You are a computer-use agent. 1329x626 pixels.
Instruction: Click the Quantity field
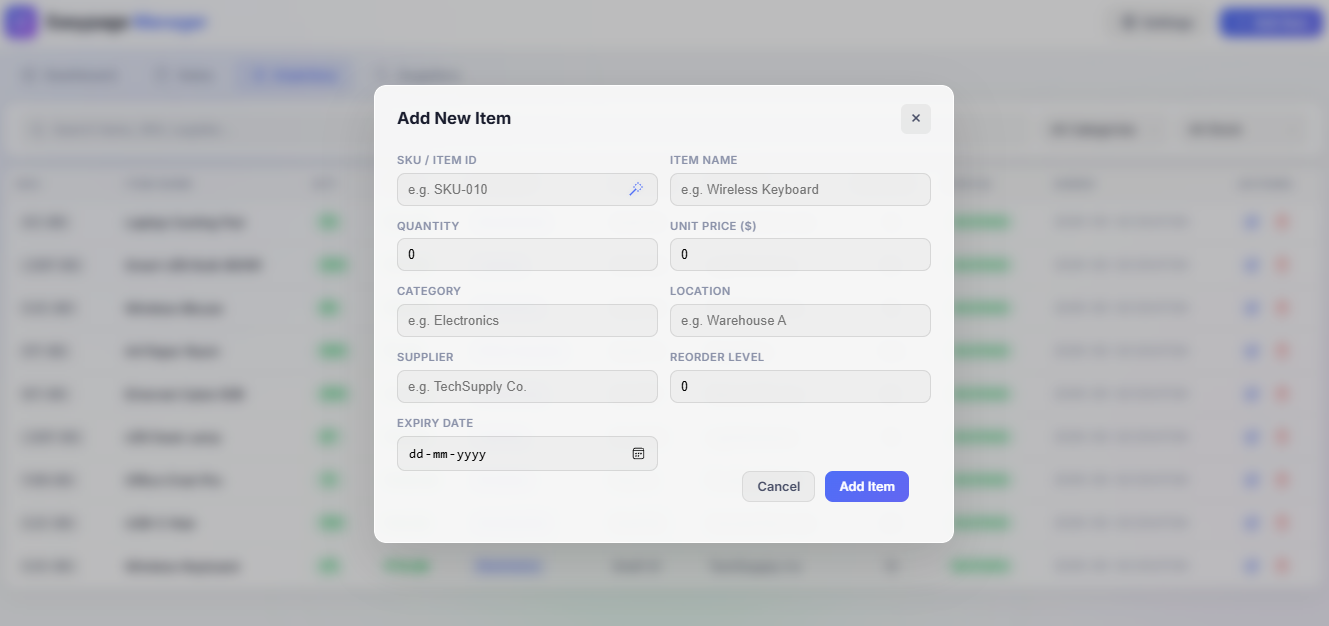[526, 254]
